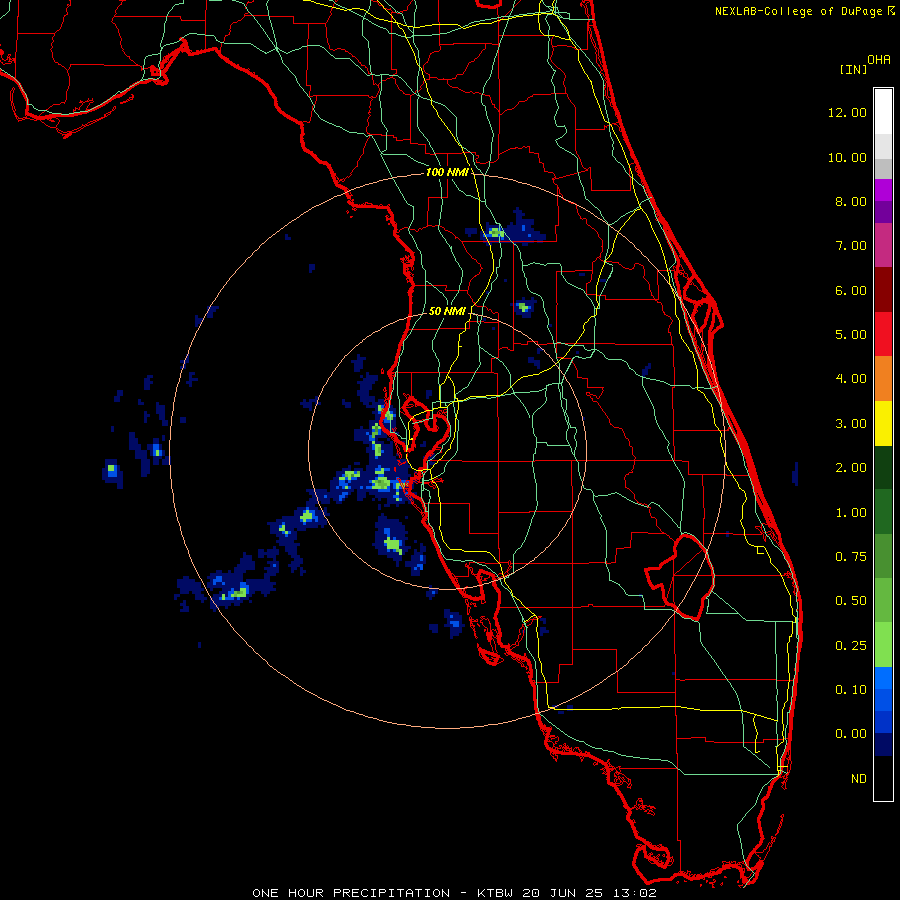Click the dark green 2.00 color band in legend
900x900 pixels.
pos(883,467)
